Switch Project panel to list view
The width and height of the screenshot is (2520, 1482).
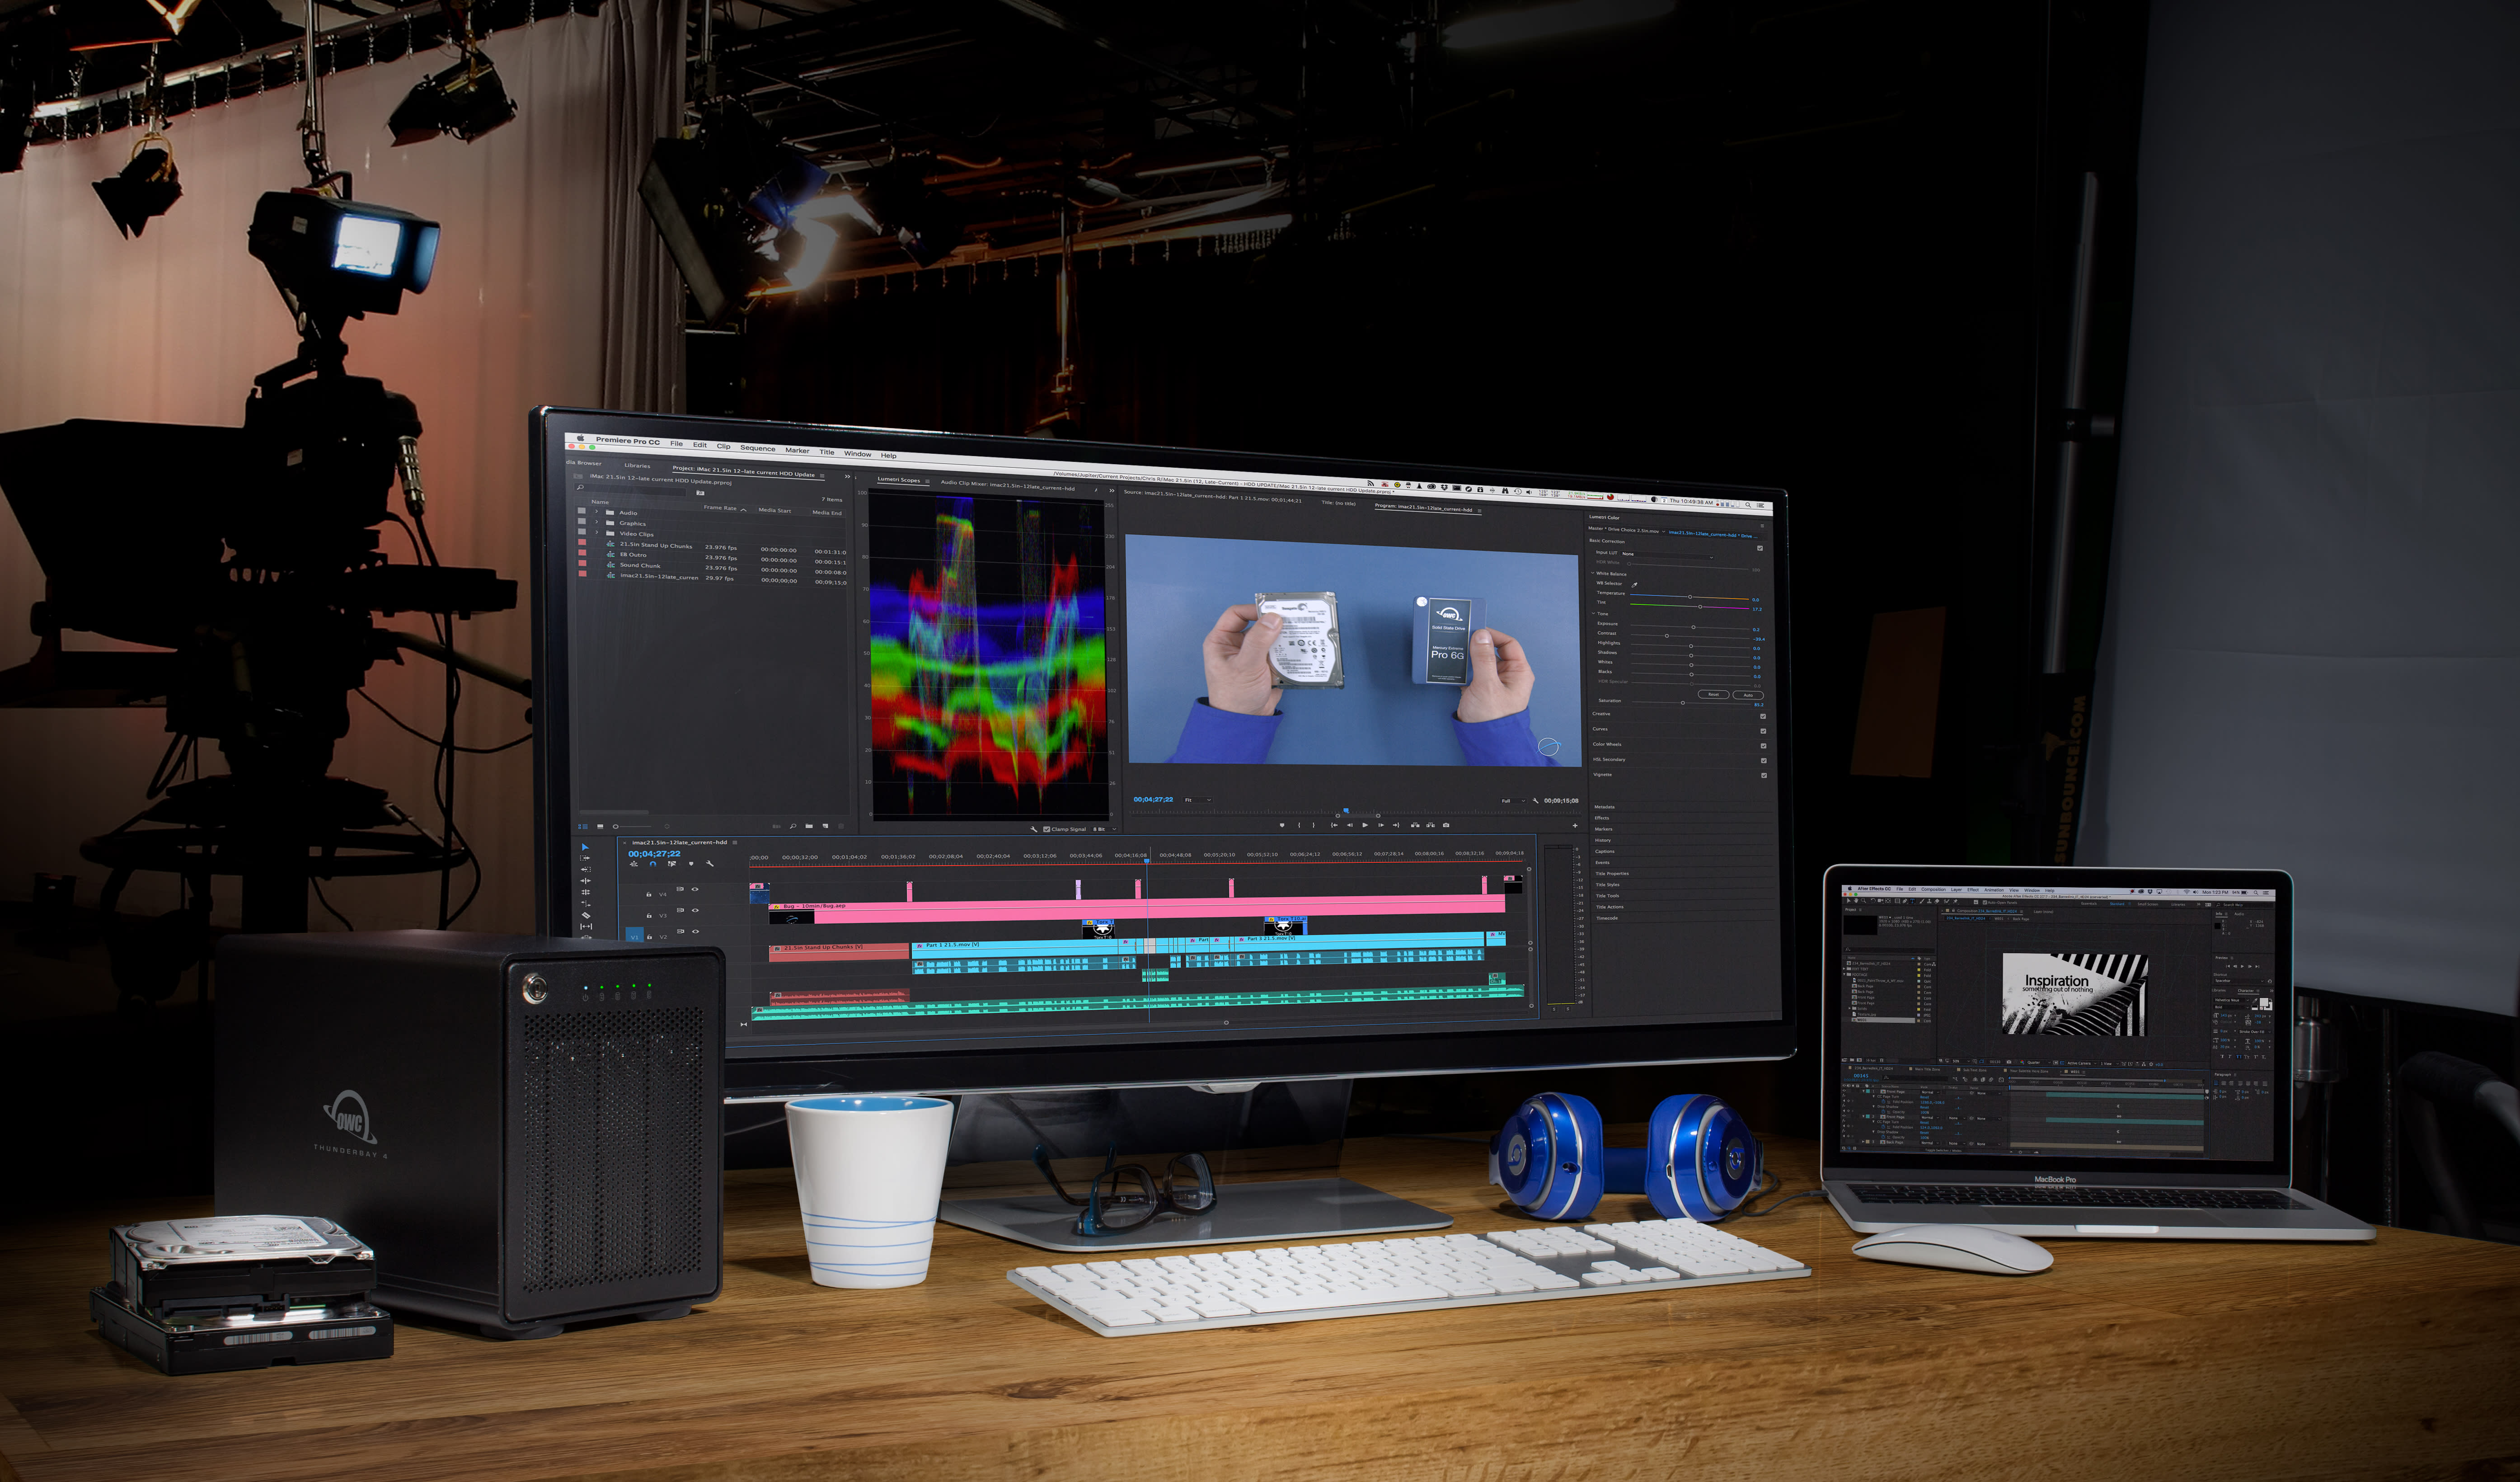[582, 826]
